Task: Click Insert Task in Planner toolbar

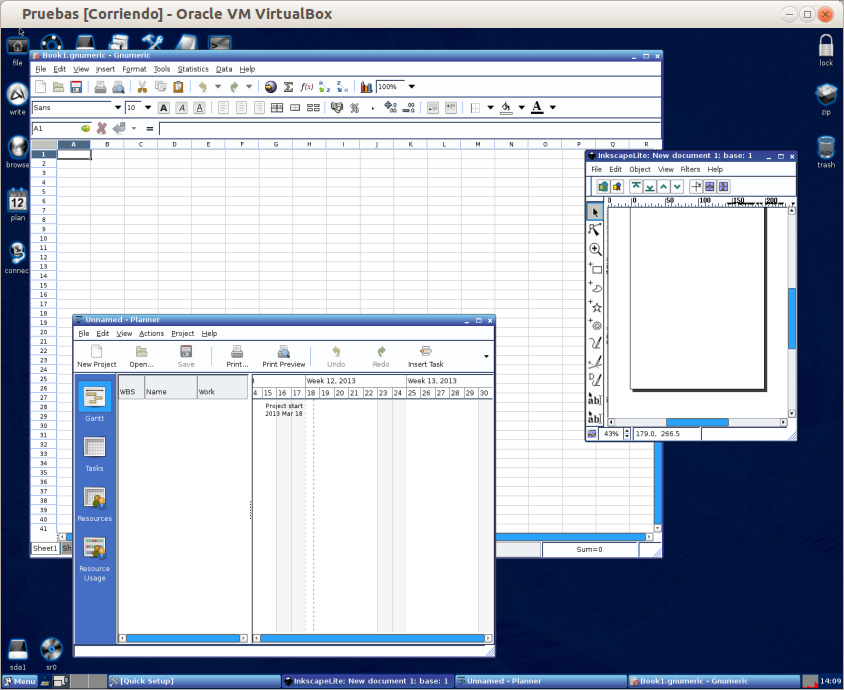Action: [425, 357]
